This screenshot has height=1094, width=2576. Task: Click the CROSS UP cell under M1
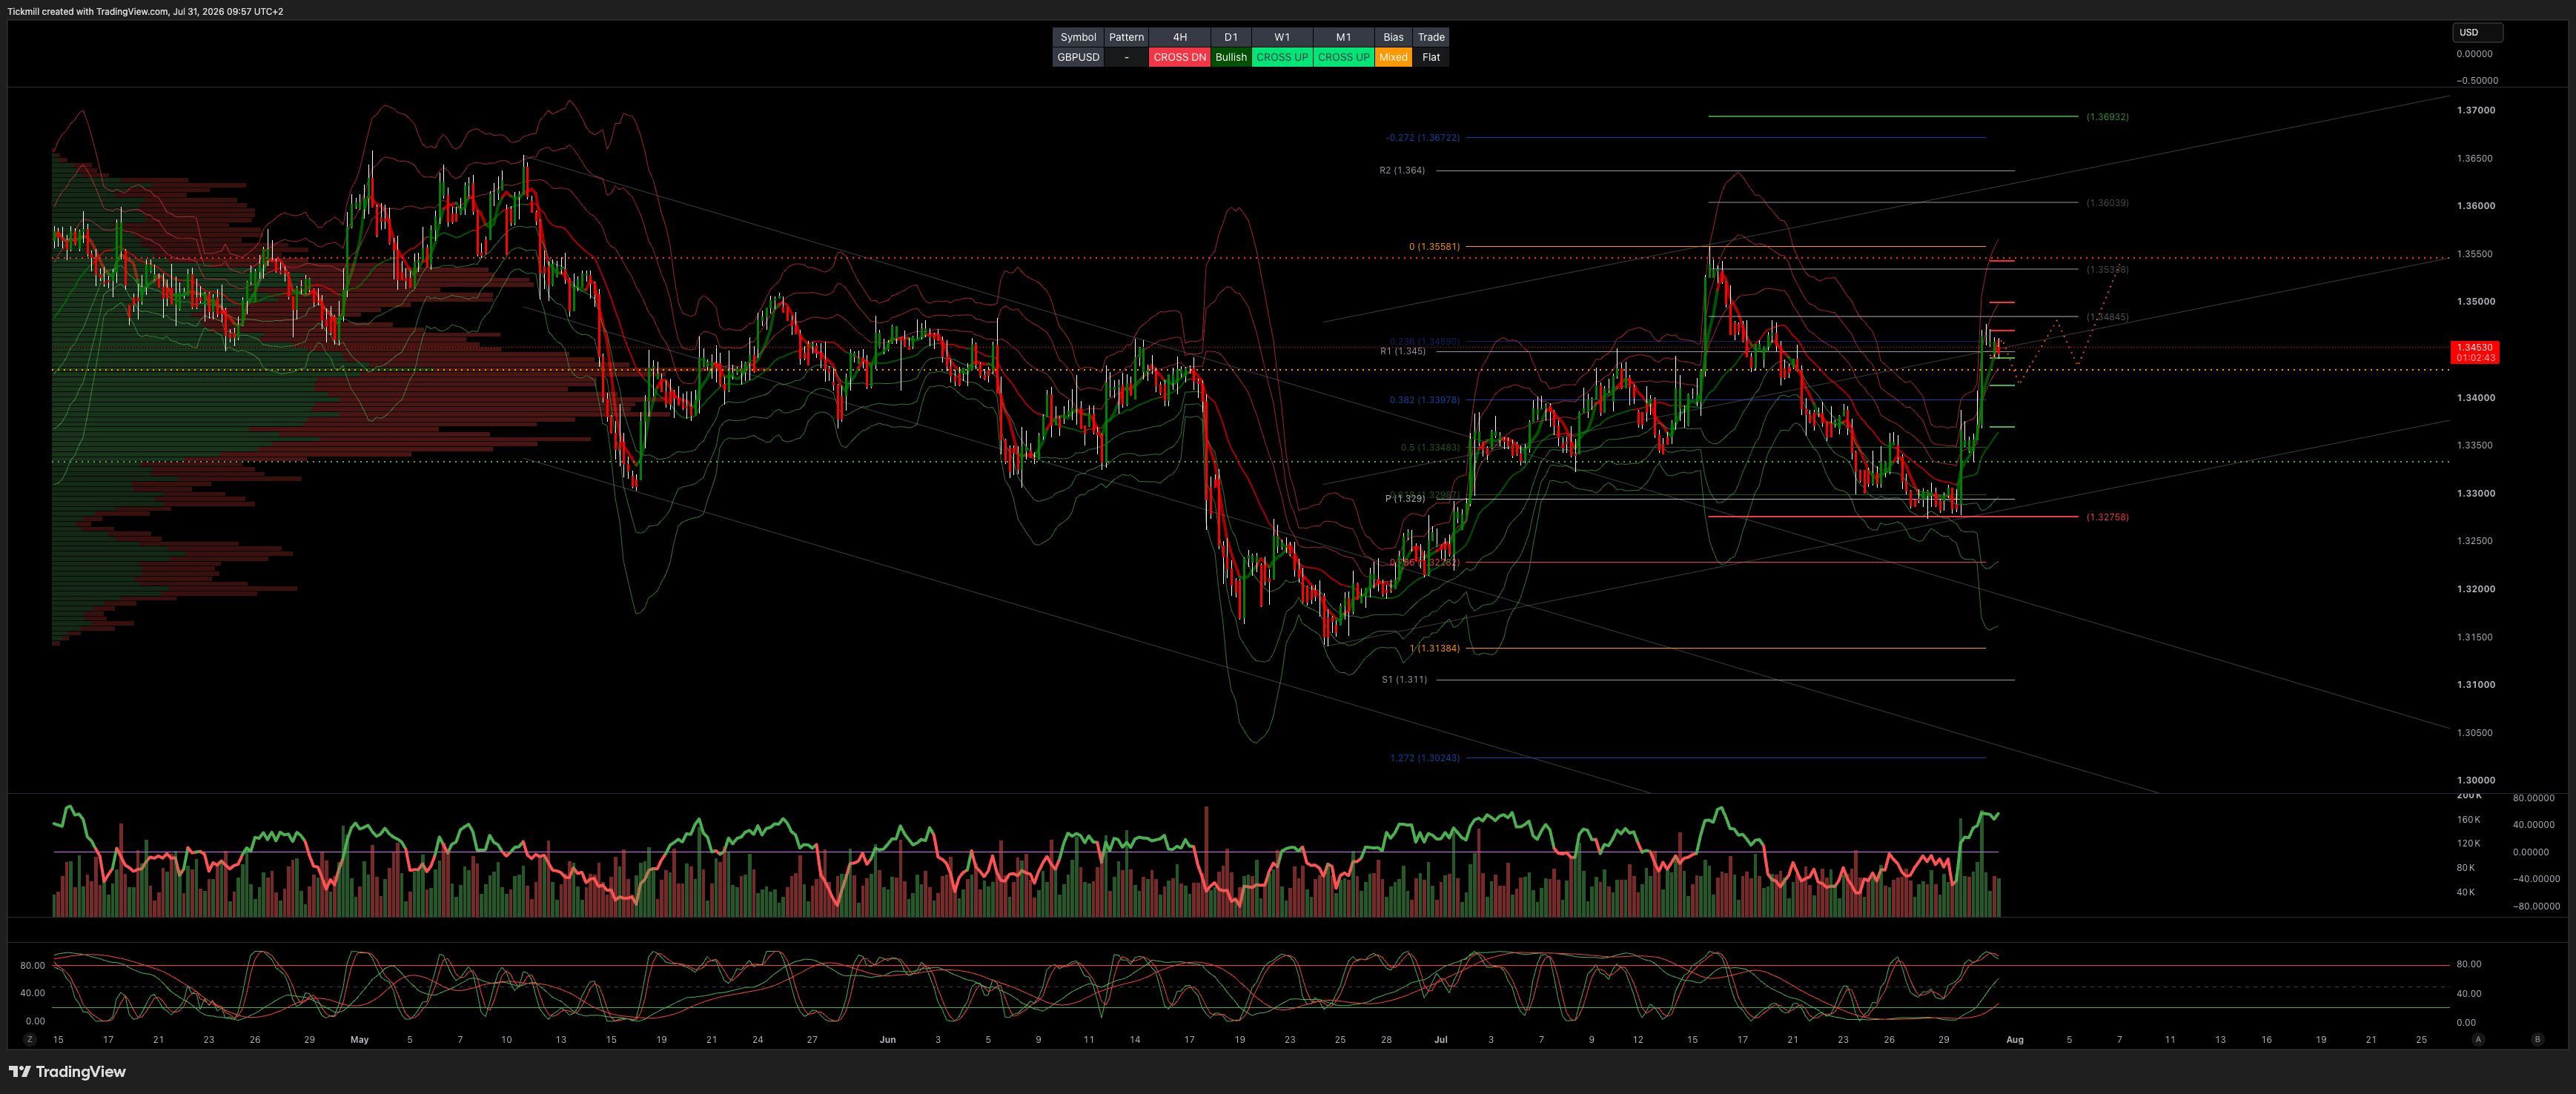tap(1343, 57)
